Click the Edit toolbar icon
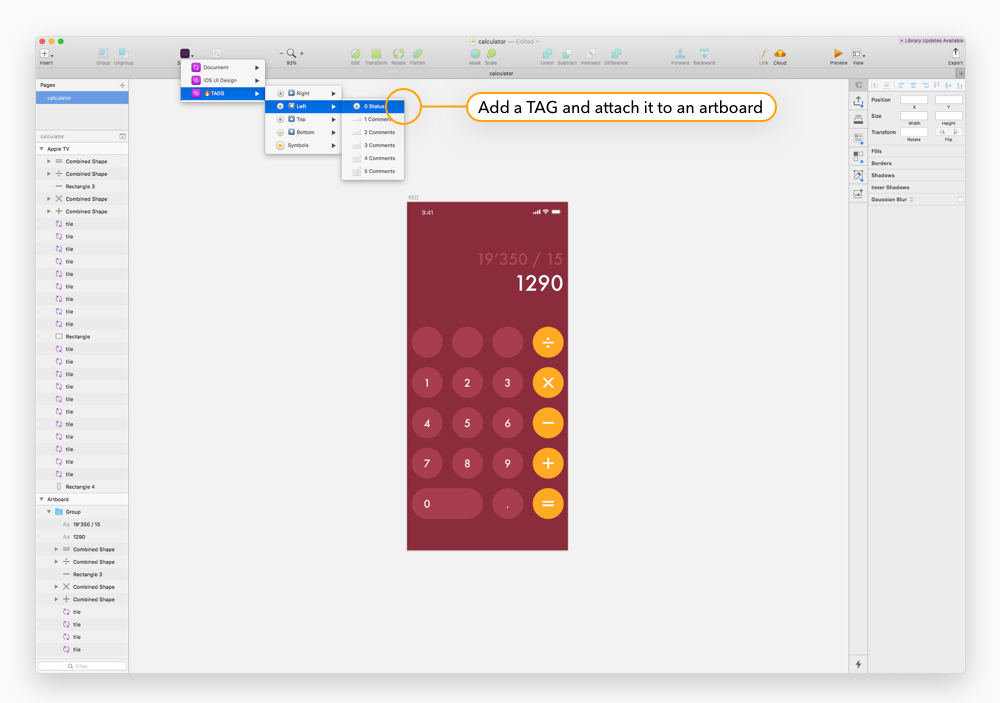This screenshot has height=703, width=1000. 355,54
